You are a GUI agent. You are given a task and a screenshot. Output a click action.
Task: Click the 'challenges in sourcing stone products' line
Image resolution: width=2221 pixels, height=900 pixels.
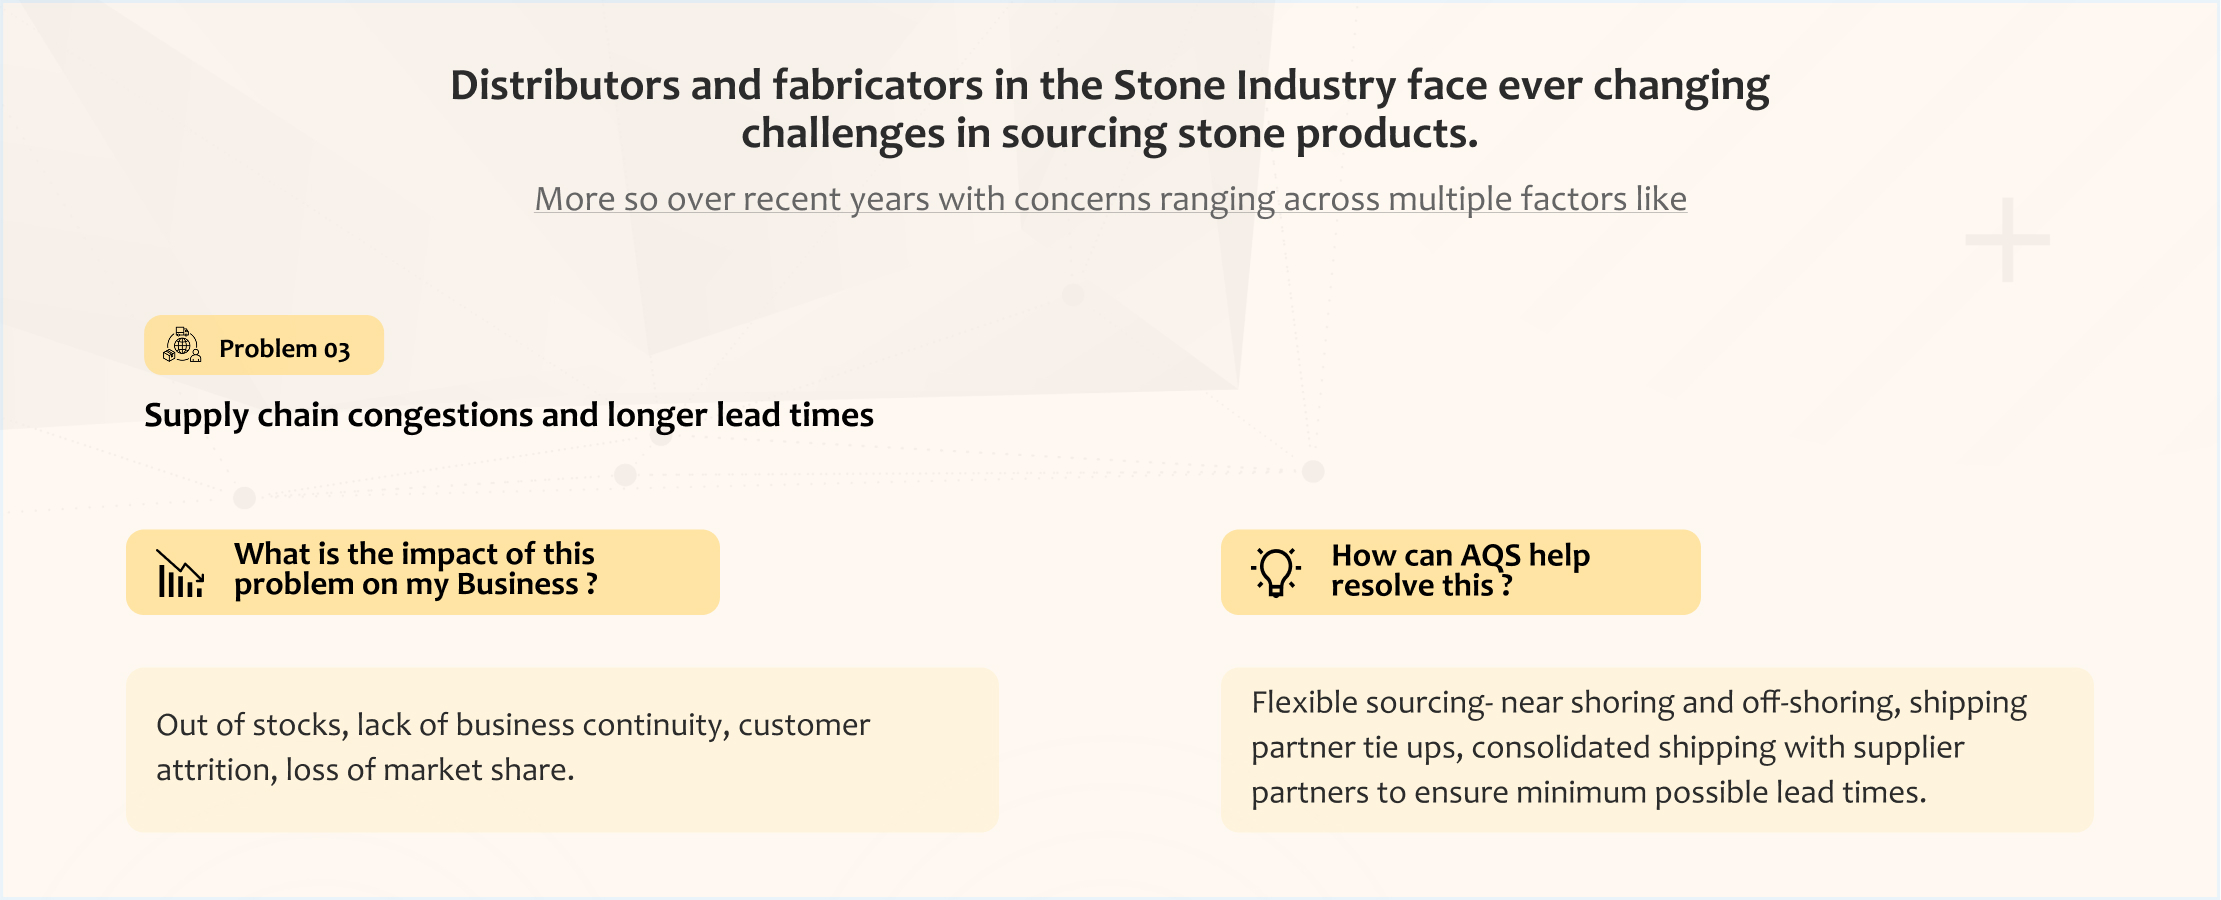(x=1109, y=133)
